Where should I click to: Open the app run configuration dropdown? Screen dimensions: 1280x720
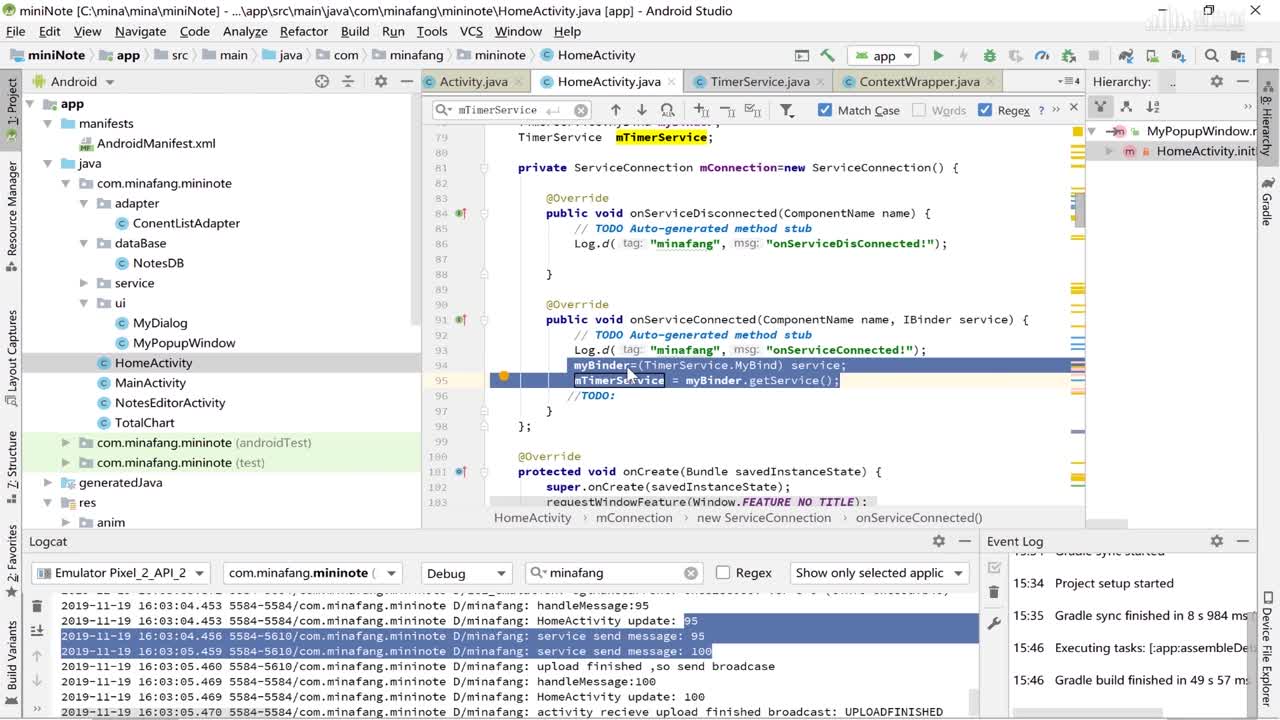point(885,56)
